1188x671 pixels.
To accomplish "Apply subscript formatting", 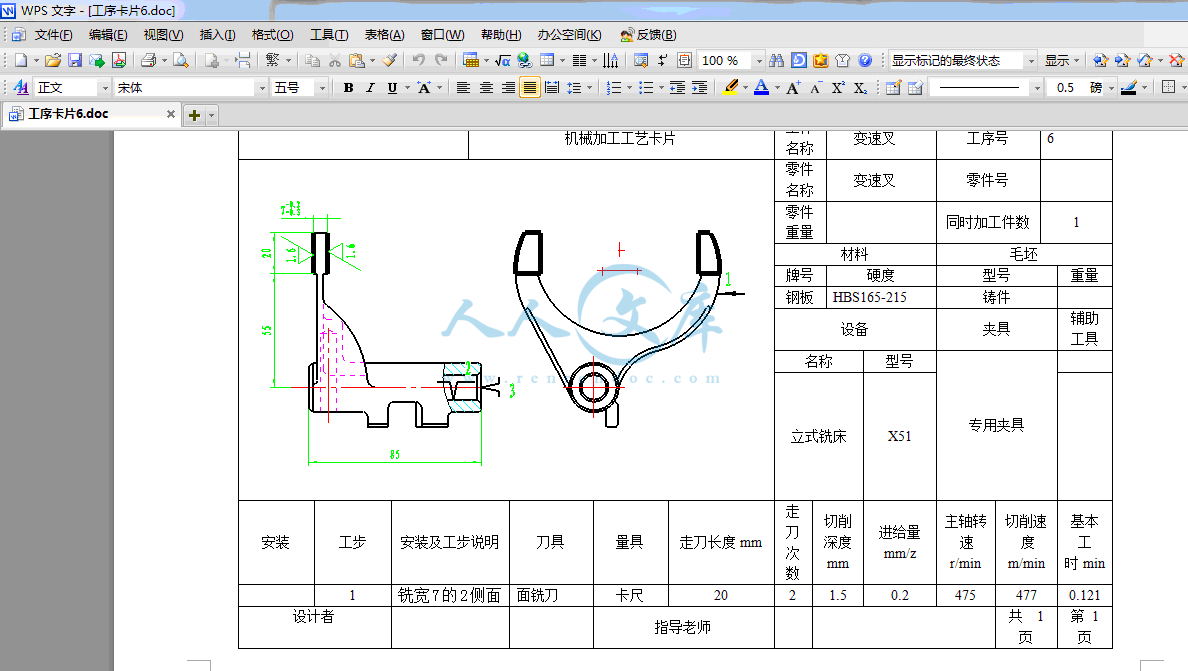I will click(x=860, y=88).
